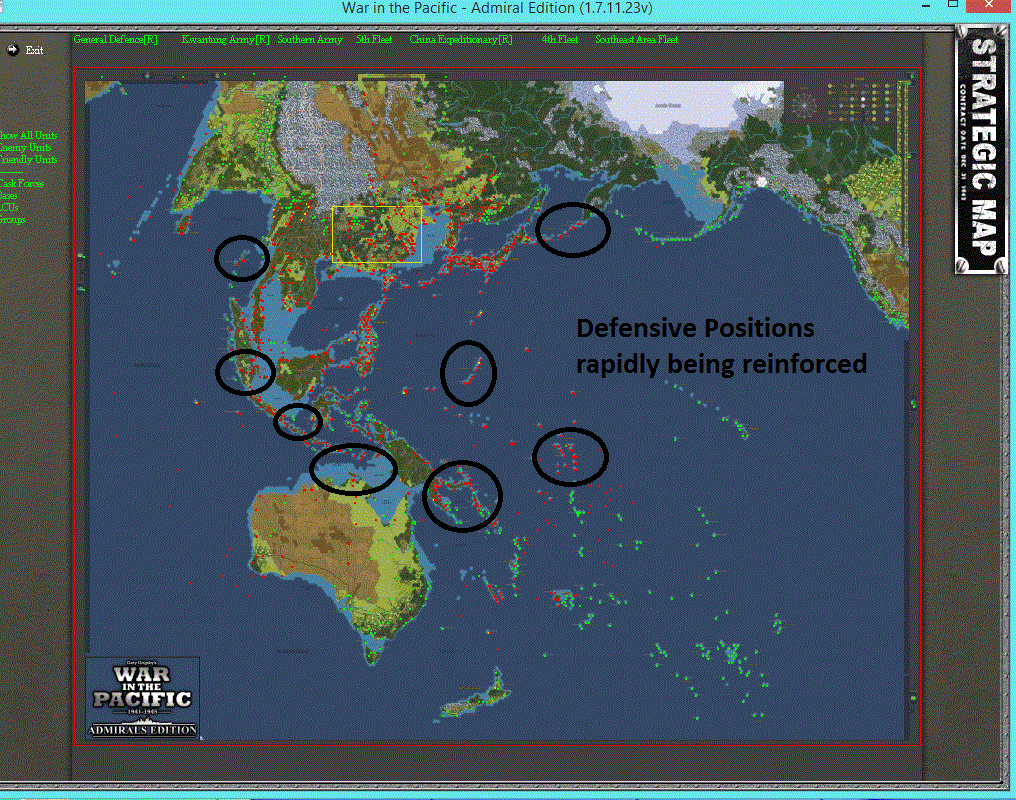Image resolution: width=1016 pixels, height=800 pixels.
Task: Select the General Defence[R] command
Action: pyautogui.click(x=115, y=40)
